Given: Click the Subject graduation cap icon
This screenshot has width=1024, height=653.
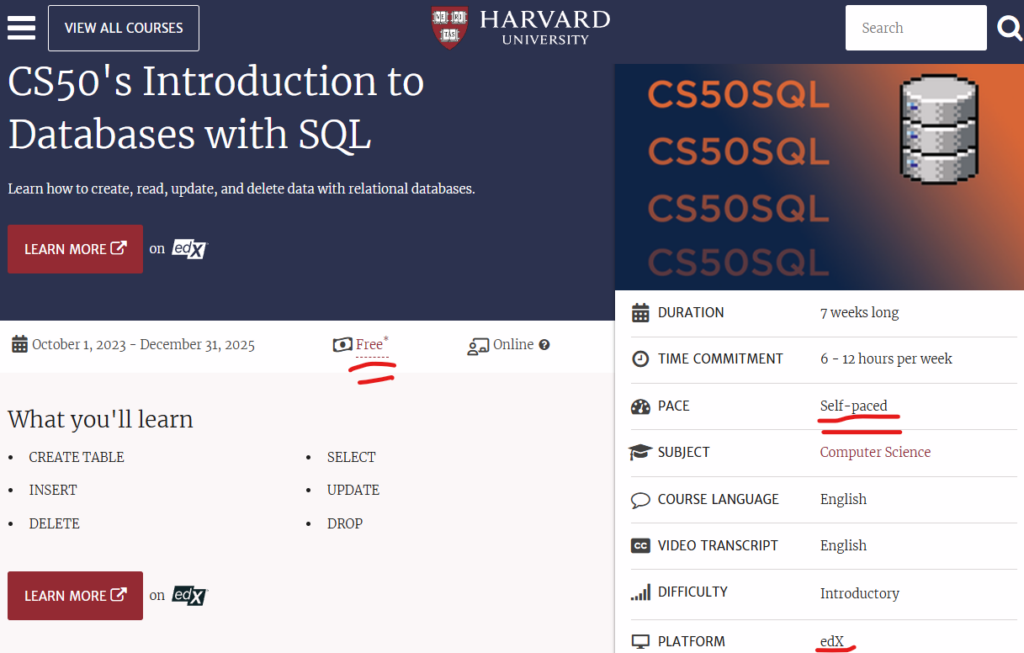Looking at the screenshot, I should (x=641, y=452).
